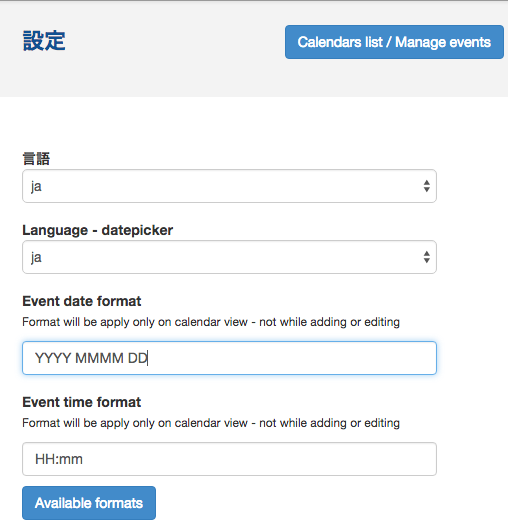This screenshot has height=531, width=508.
Task: Select the ja value in datepicker language box
Action: point(36,257)
